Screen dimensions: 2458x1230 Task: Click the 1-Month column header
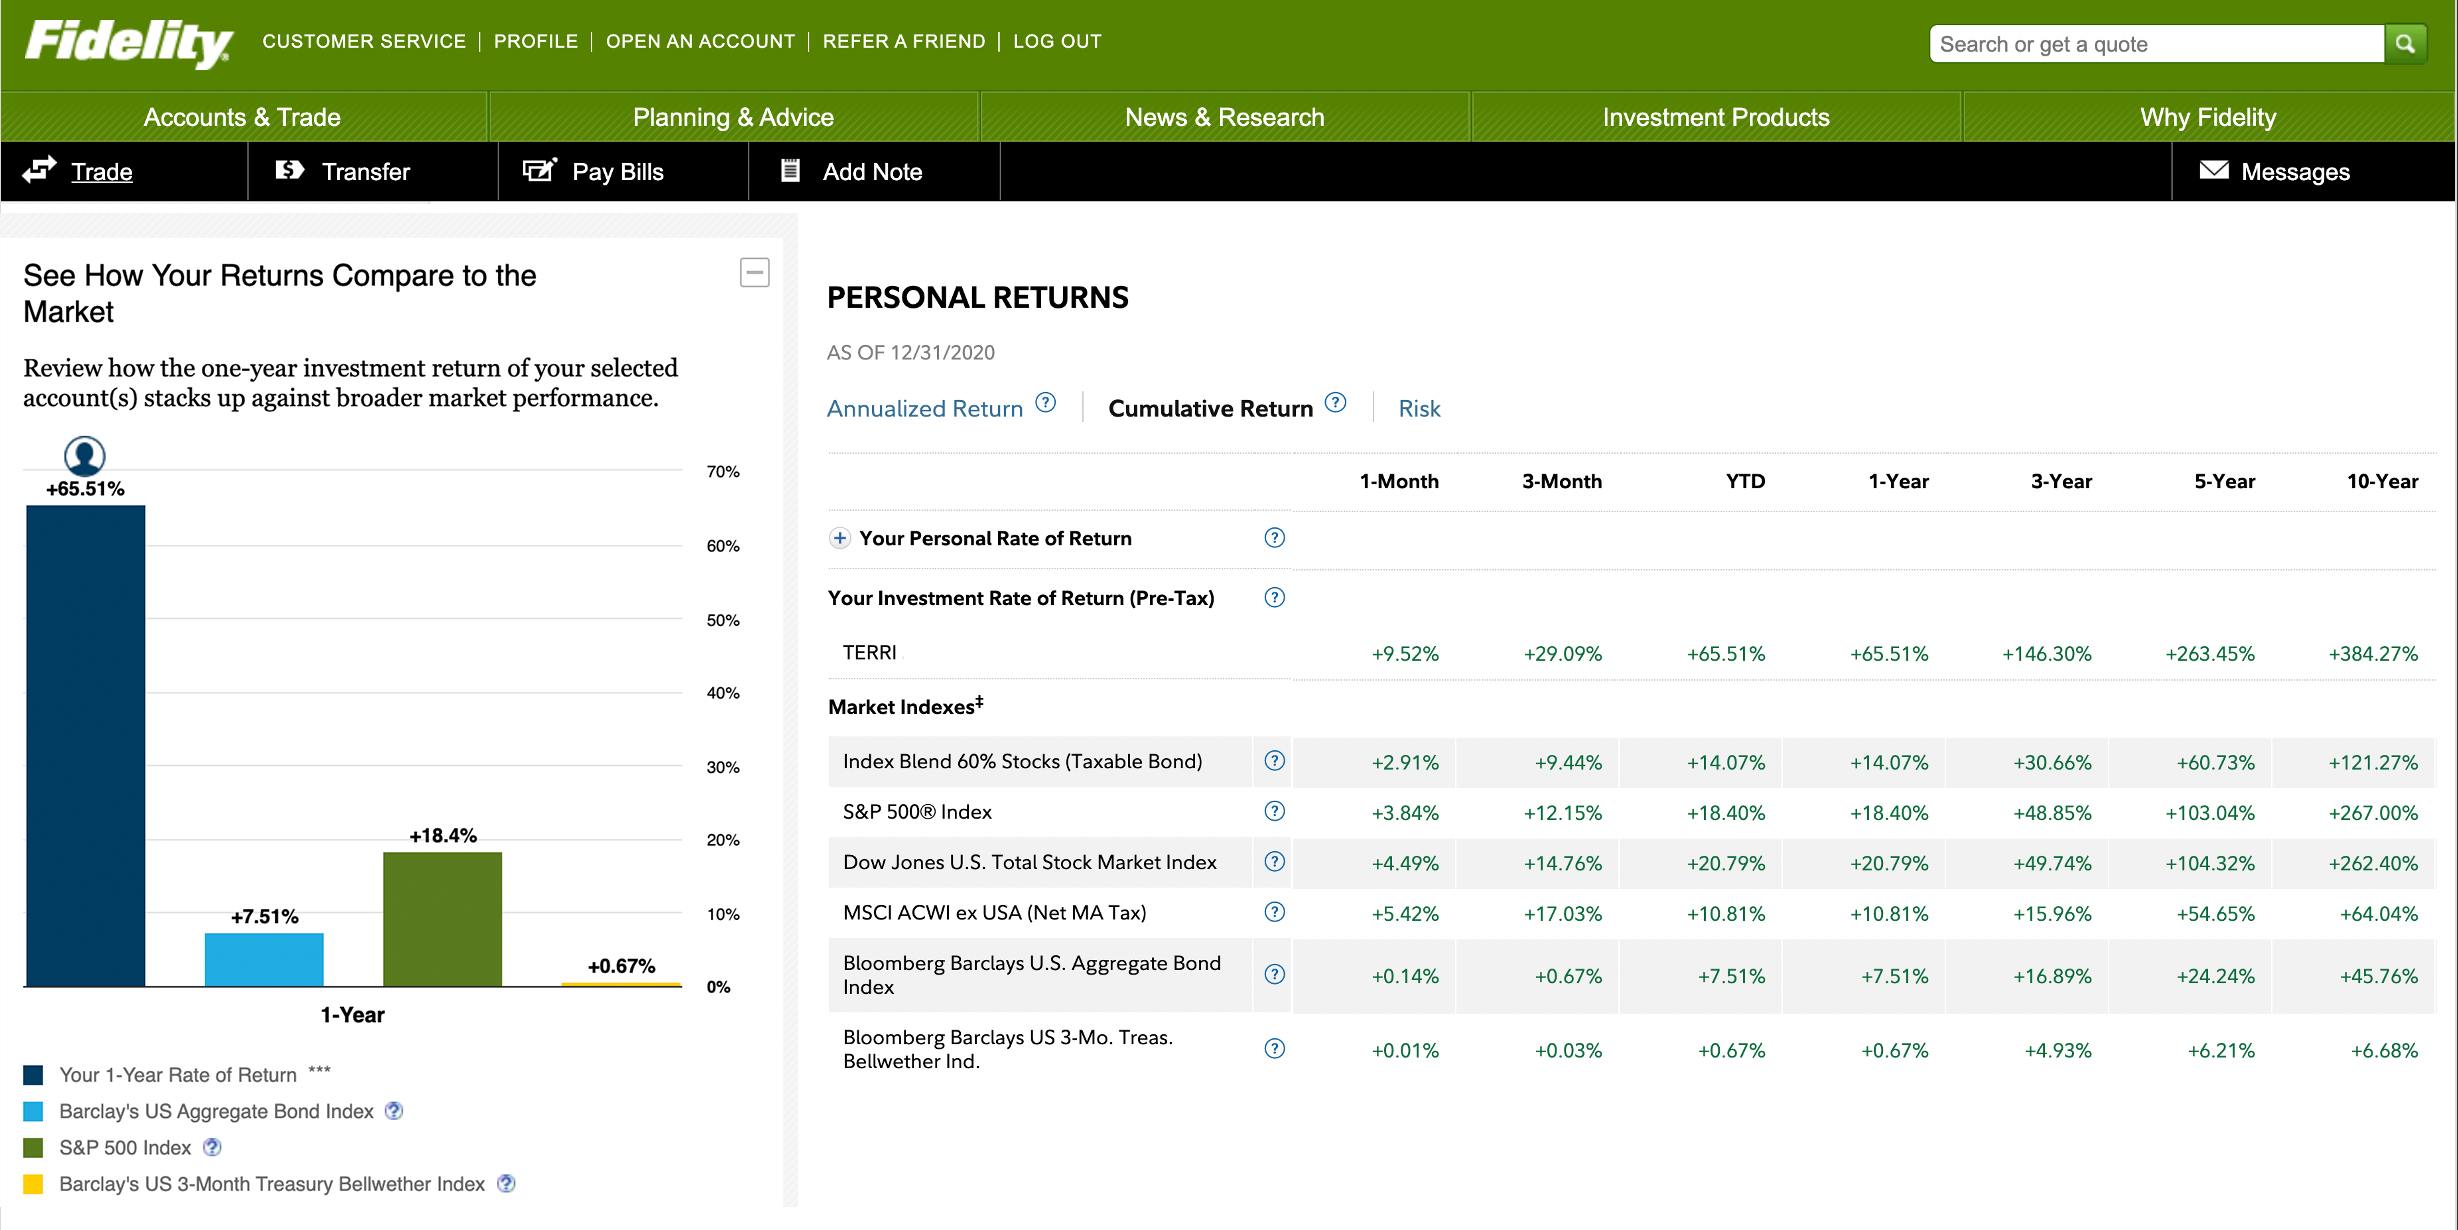coord(1399,481)
